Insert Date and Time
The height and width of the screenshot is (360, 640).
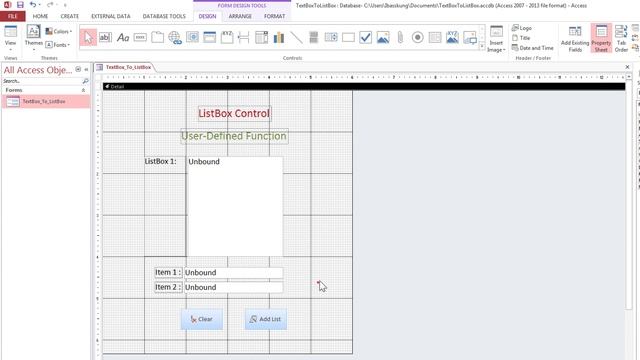click(533, 48)
